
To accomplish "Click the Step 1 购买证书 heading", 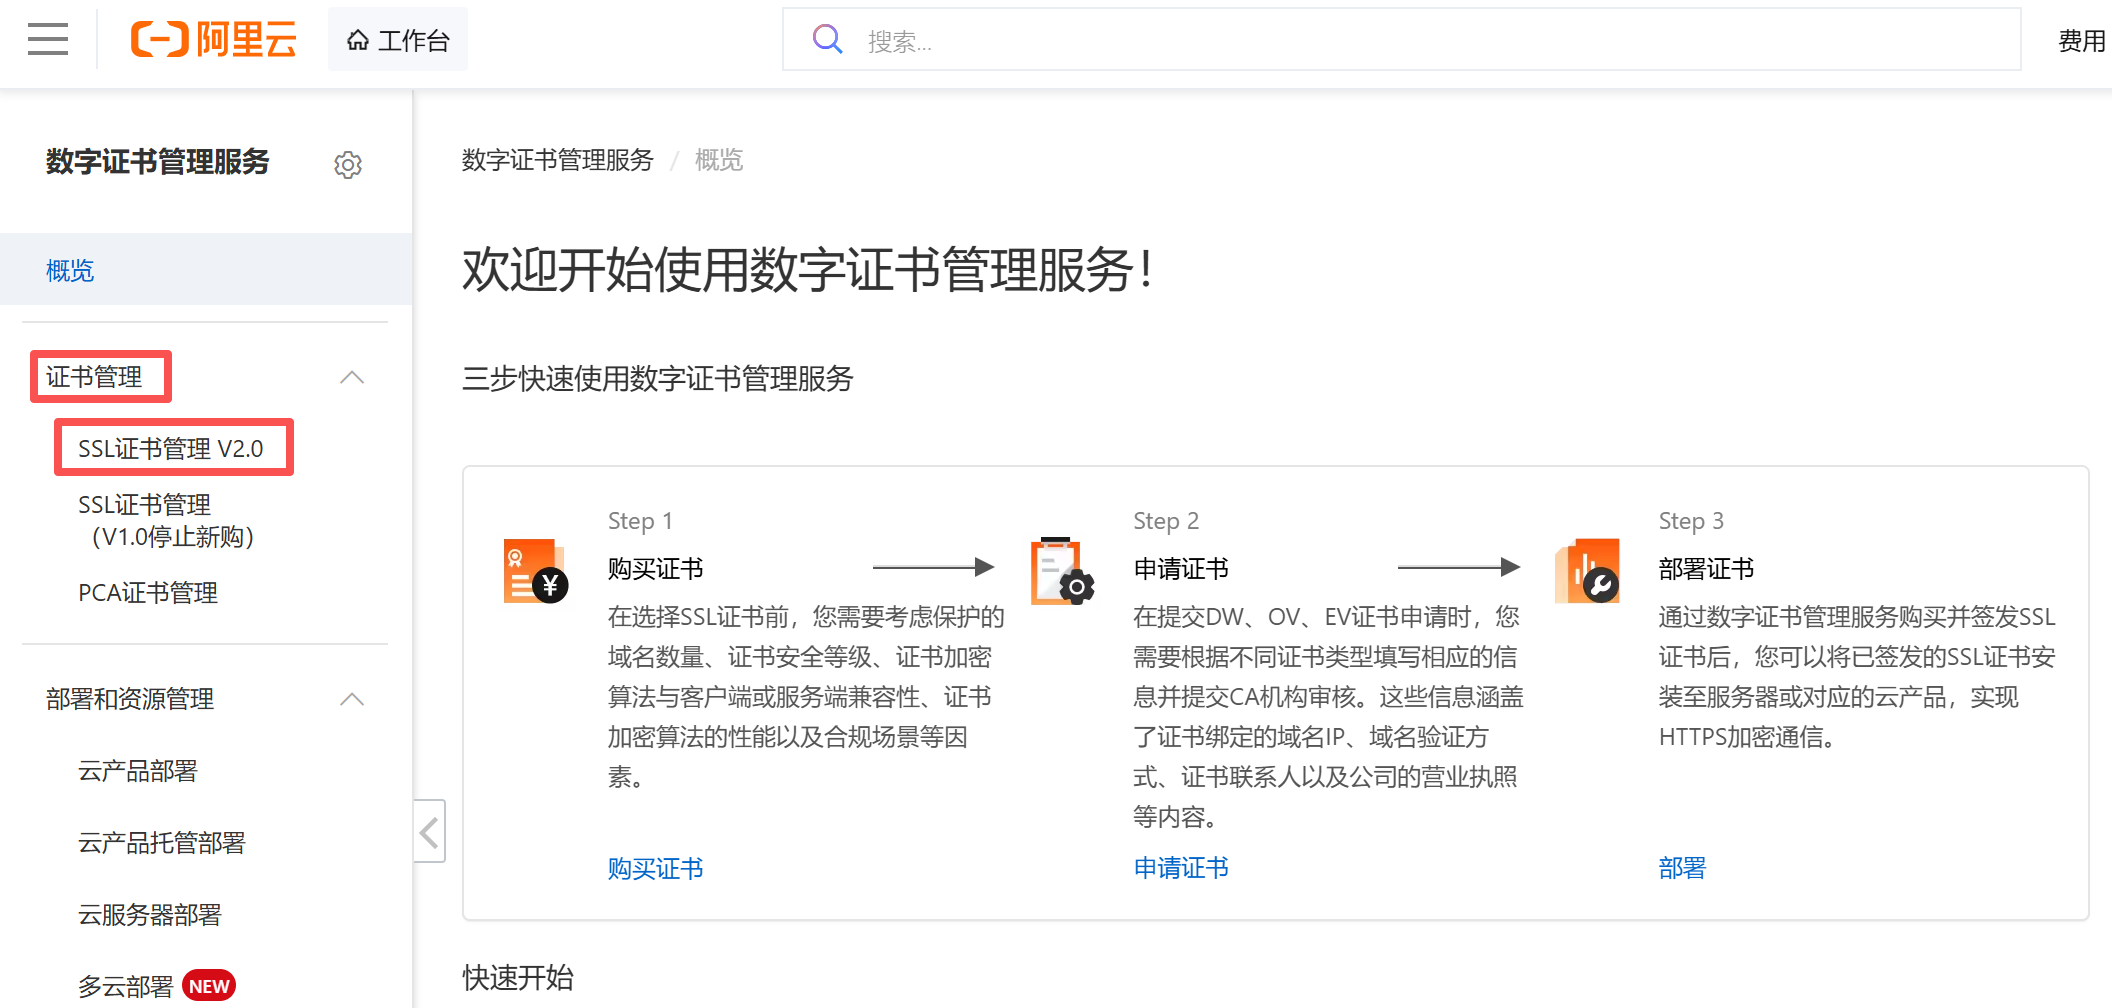I will click(x=656, y=569).
